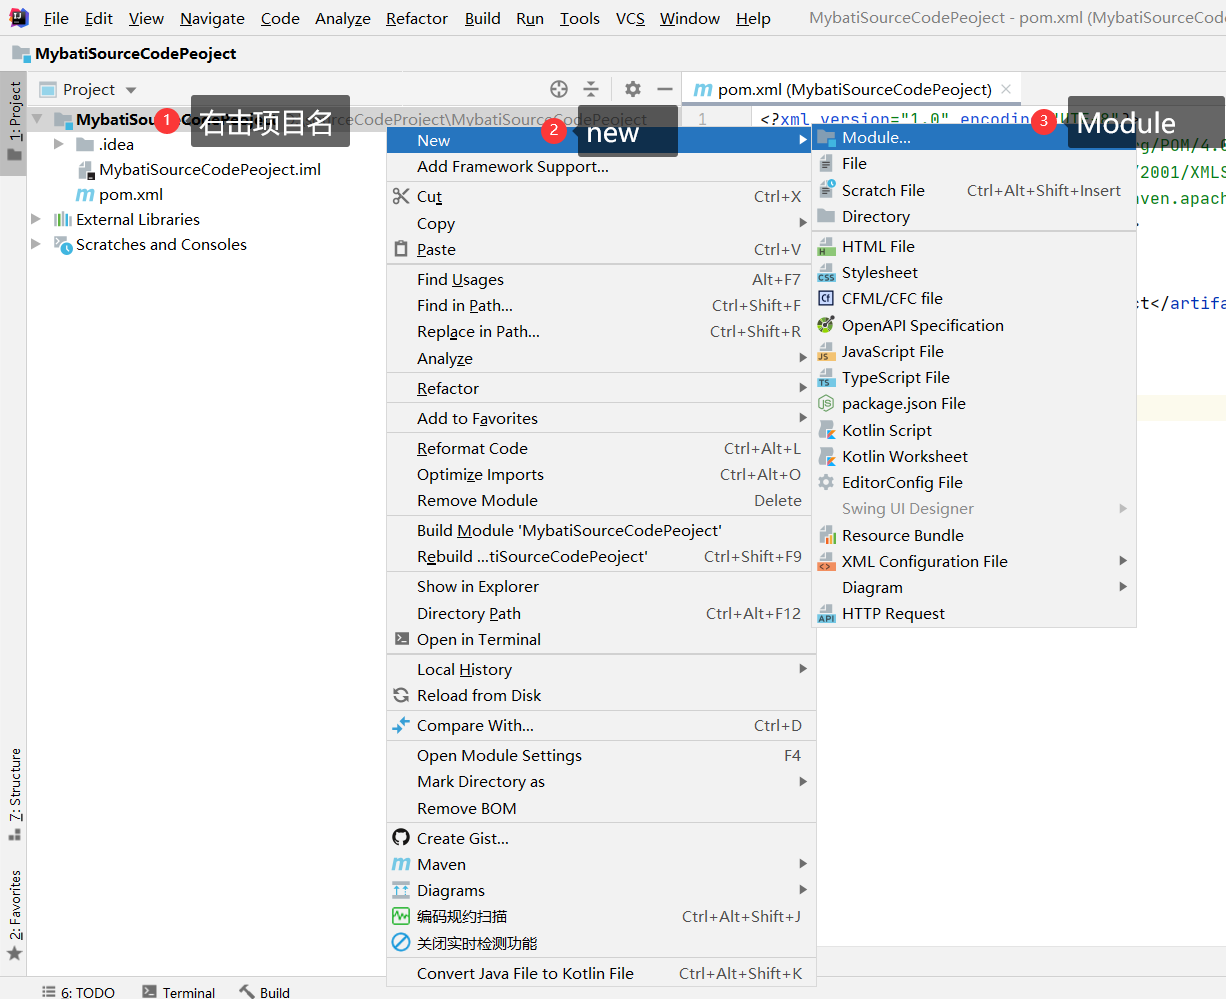Open the 2: Favorites tool window tab
Image resolution: width=1226 pixels, height=999 pixels.
[x=14, y=915]
